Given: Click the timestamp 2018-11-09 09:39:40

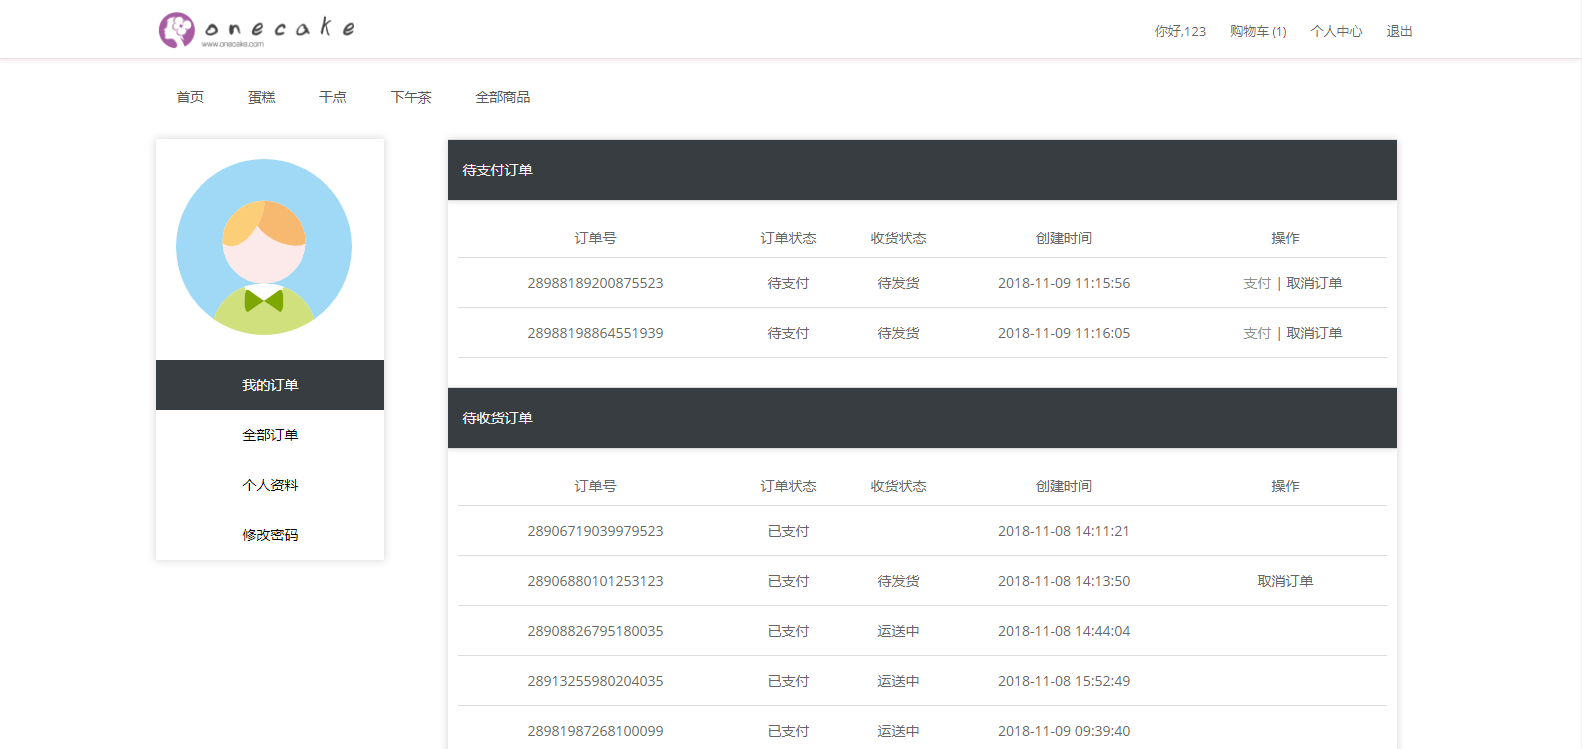Looking at the screenshot, I should coord(1064,731).
